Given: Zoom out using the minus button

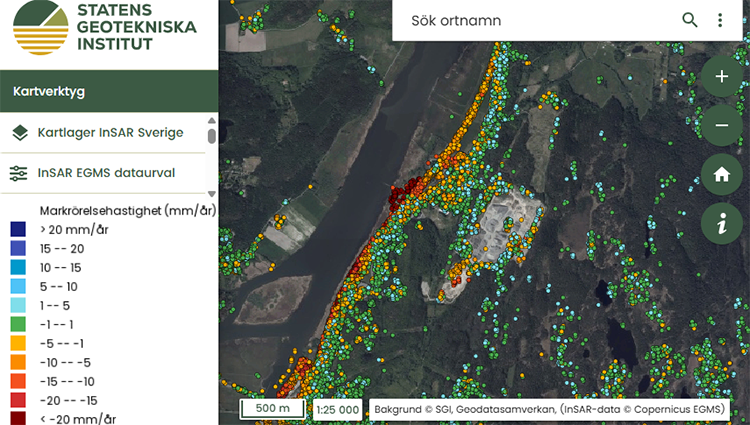Looking at the screenshot, I should coord(721,125).
